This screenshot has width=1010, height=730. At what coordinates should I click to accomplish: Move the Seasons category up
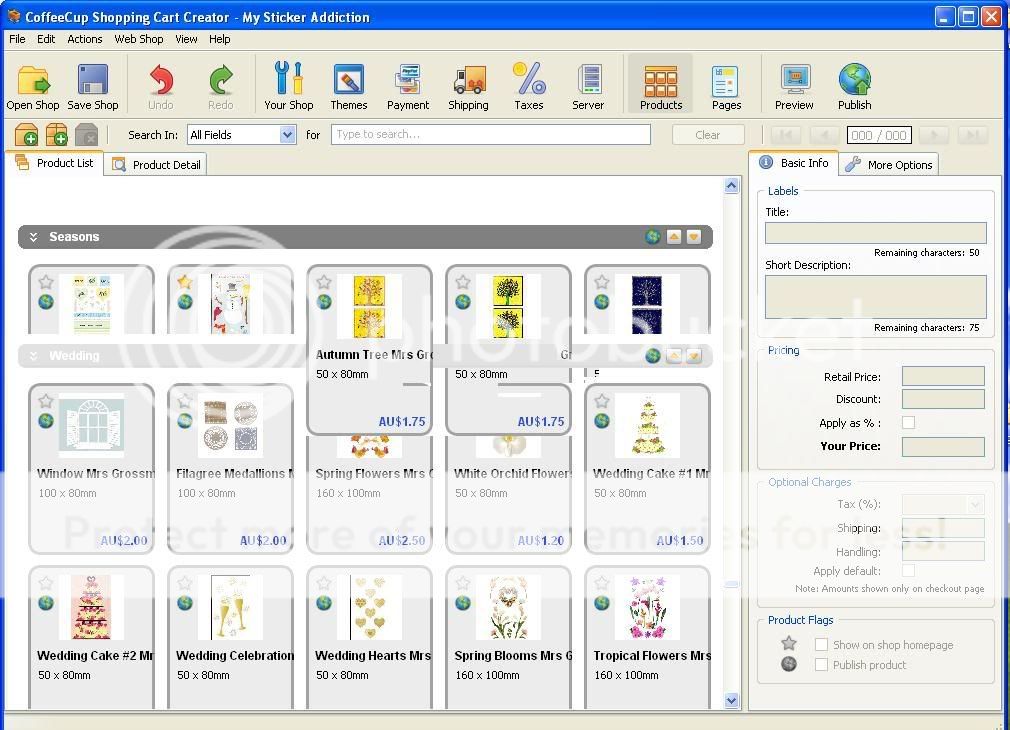pos(674,237)
